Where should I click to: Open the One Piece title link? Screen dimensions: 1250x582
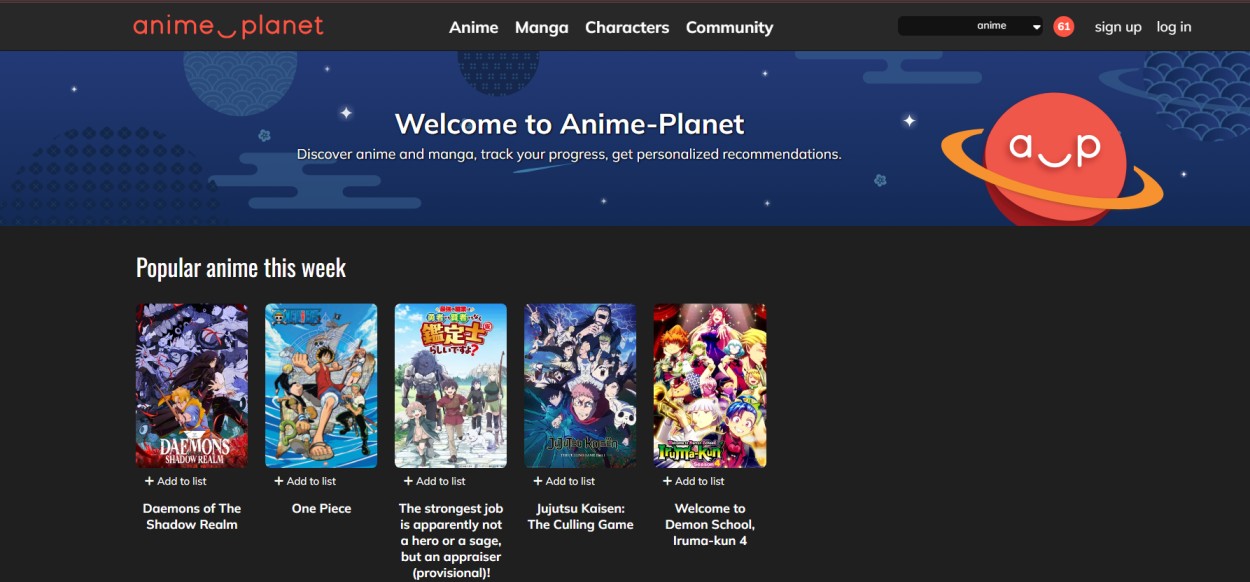pyautogui.click(x=321, y=508)
